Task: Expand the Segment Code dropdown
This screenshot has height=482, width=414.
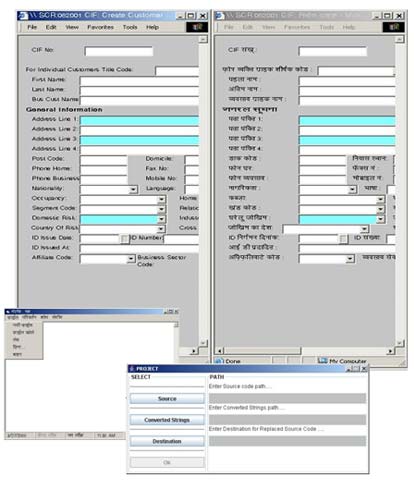Action: pyautogui.click(x=161, y=209)
